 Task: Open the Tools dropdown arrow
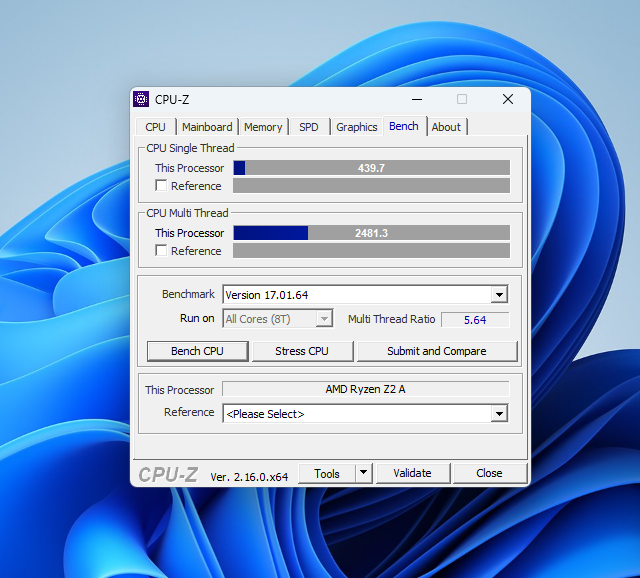coord(363,473)
